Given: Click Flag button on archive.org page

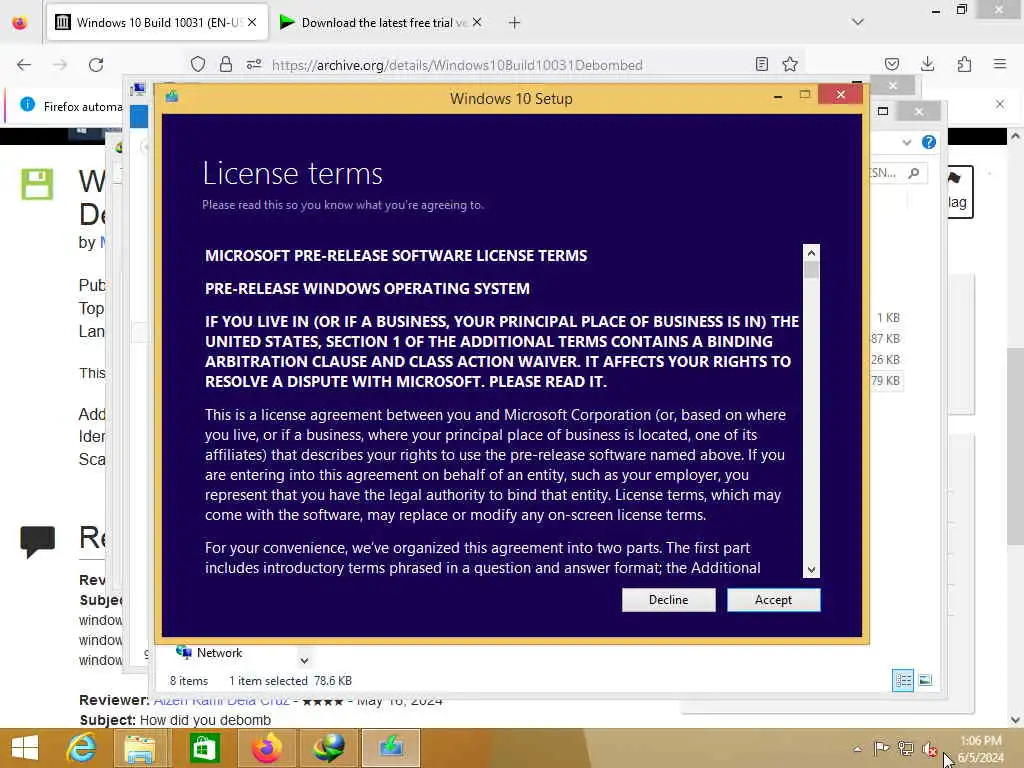Looking at the screenshot, I should pos(959,191).
